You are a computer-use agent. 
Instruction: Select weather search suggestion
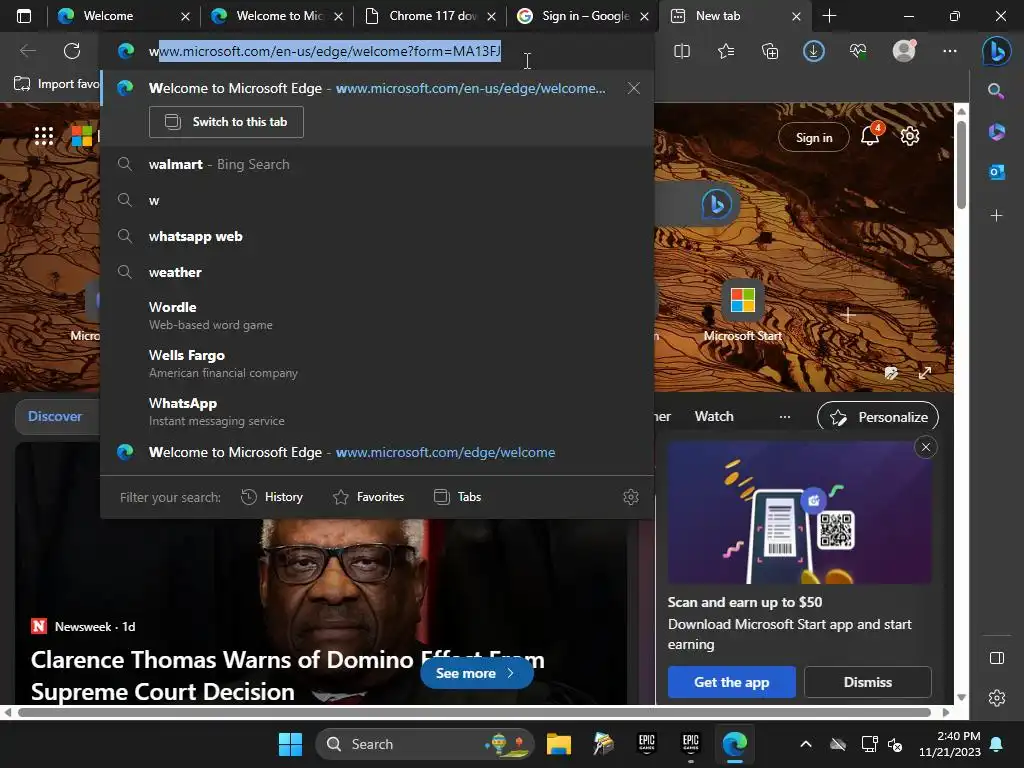click(377, 272)
